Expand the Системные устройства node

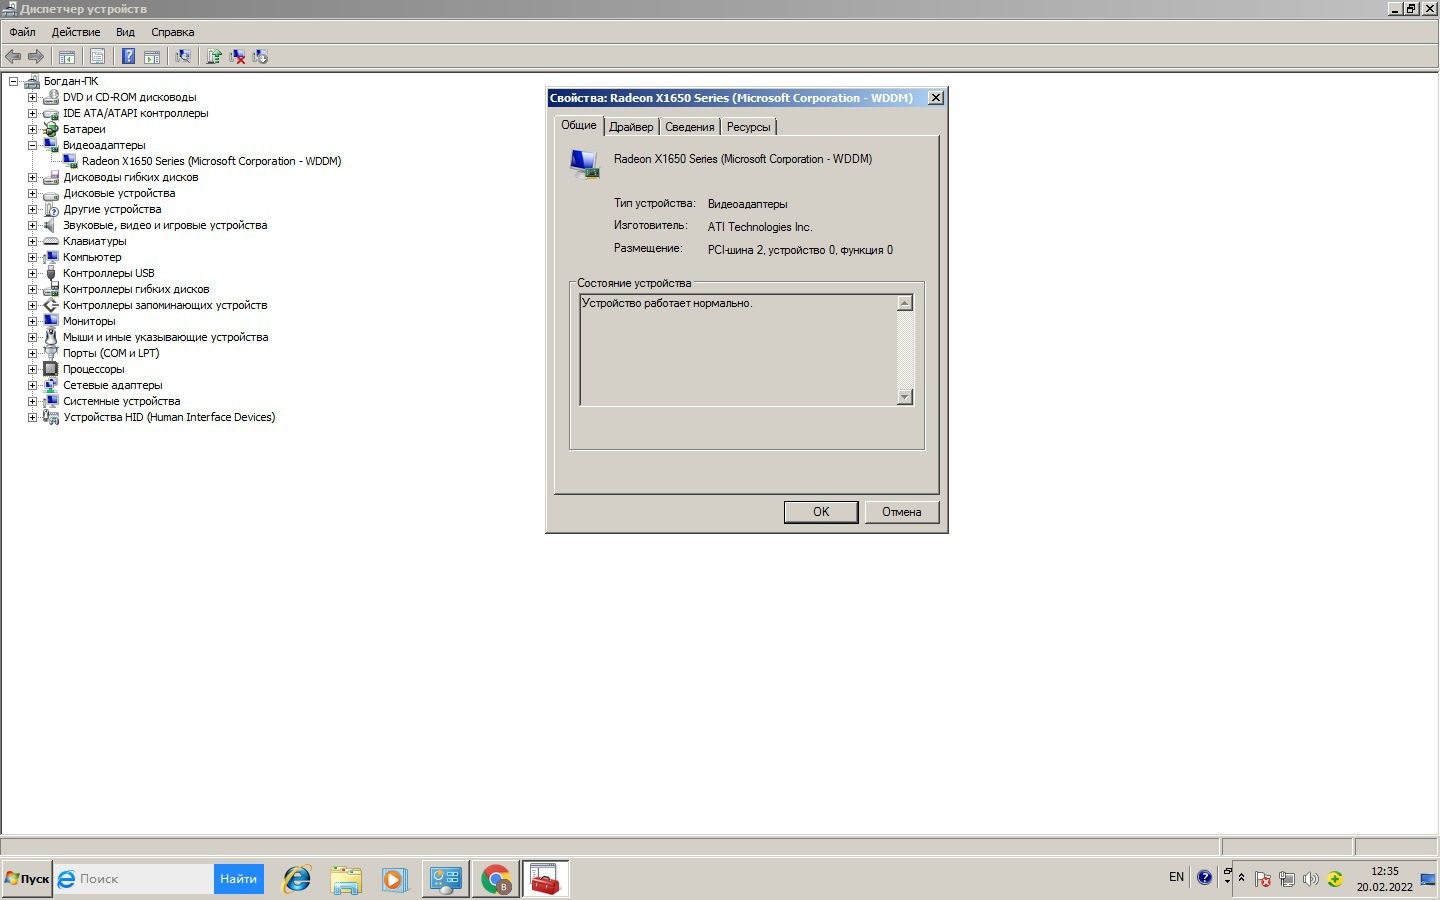click(32, 401)
